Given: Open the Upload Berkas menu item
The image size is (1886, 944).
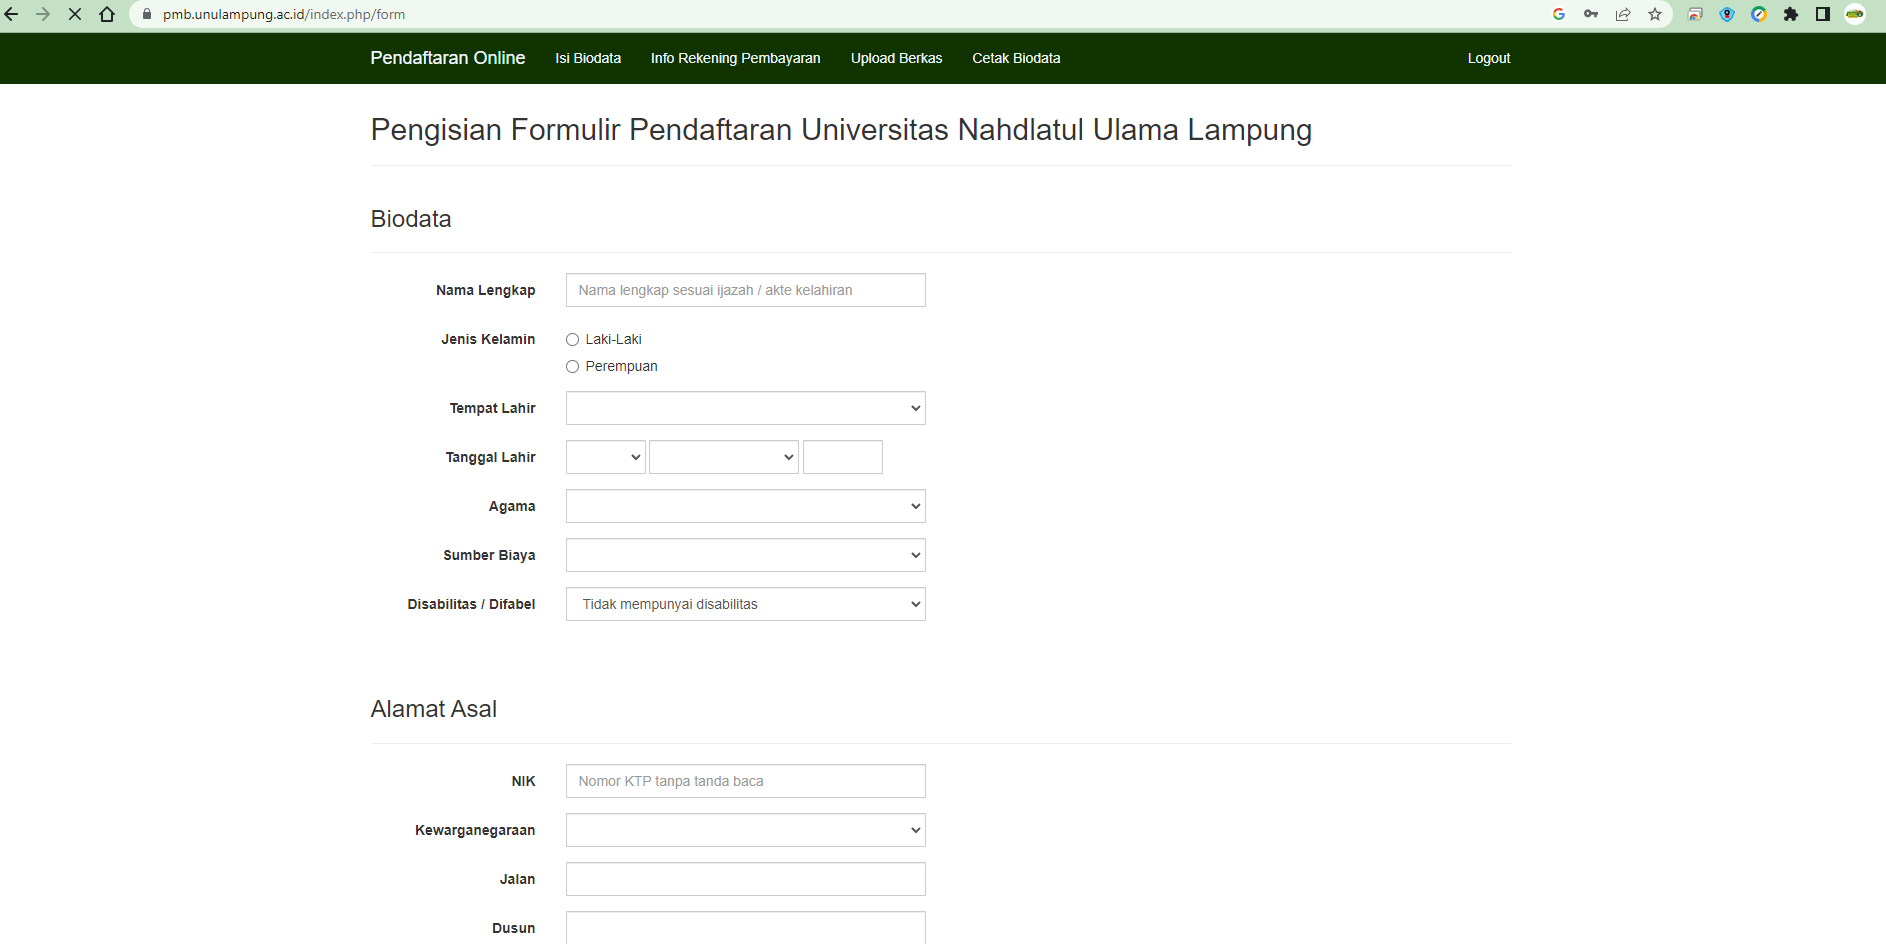Looking at the screenshot, I should pos(896,58).
